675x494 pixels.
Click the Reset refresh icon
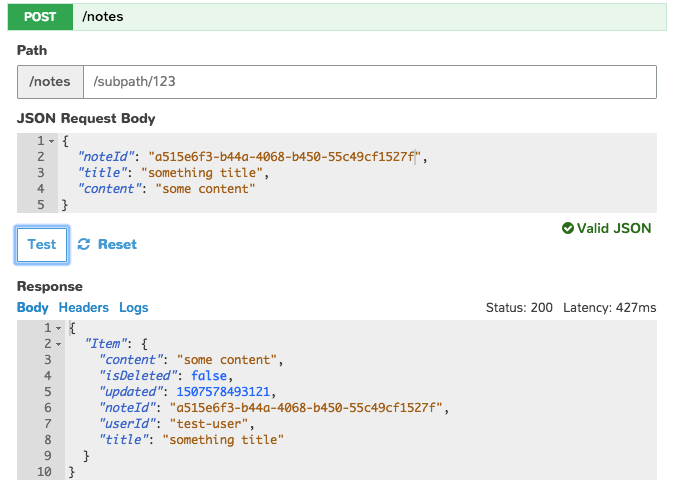pos(84,245)
